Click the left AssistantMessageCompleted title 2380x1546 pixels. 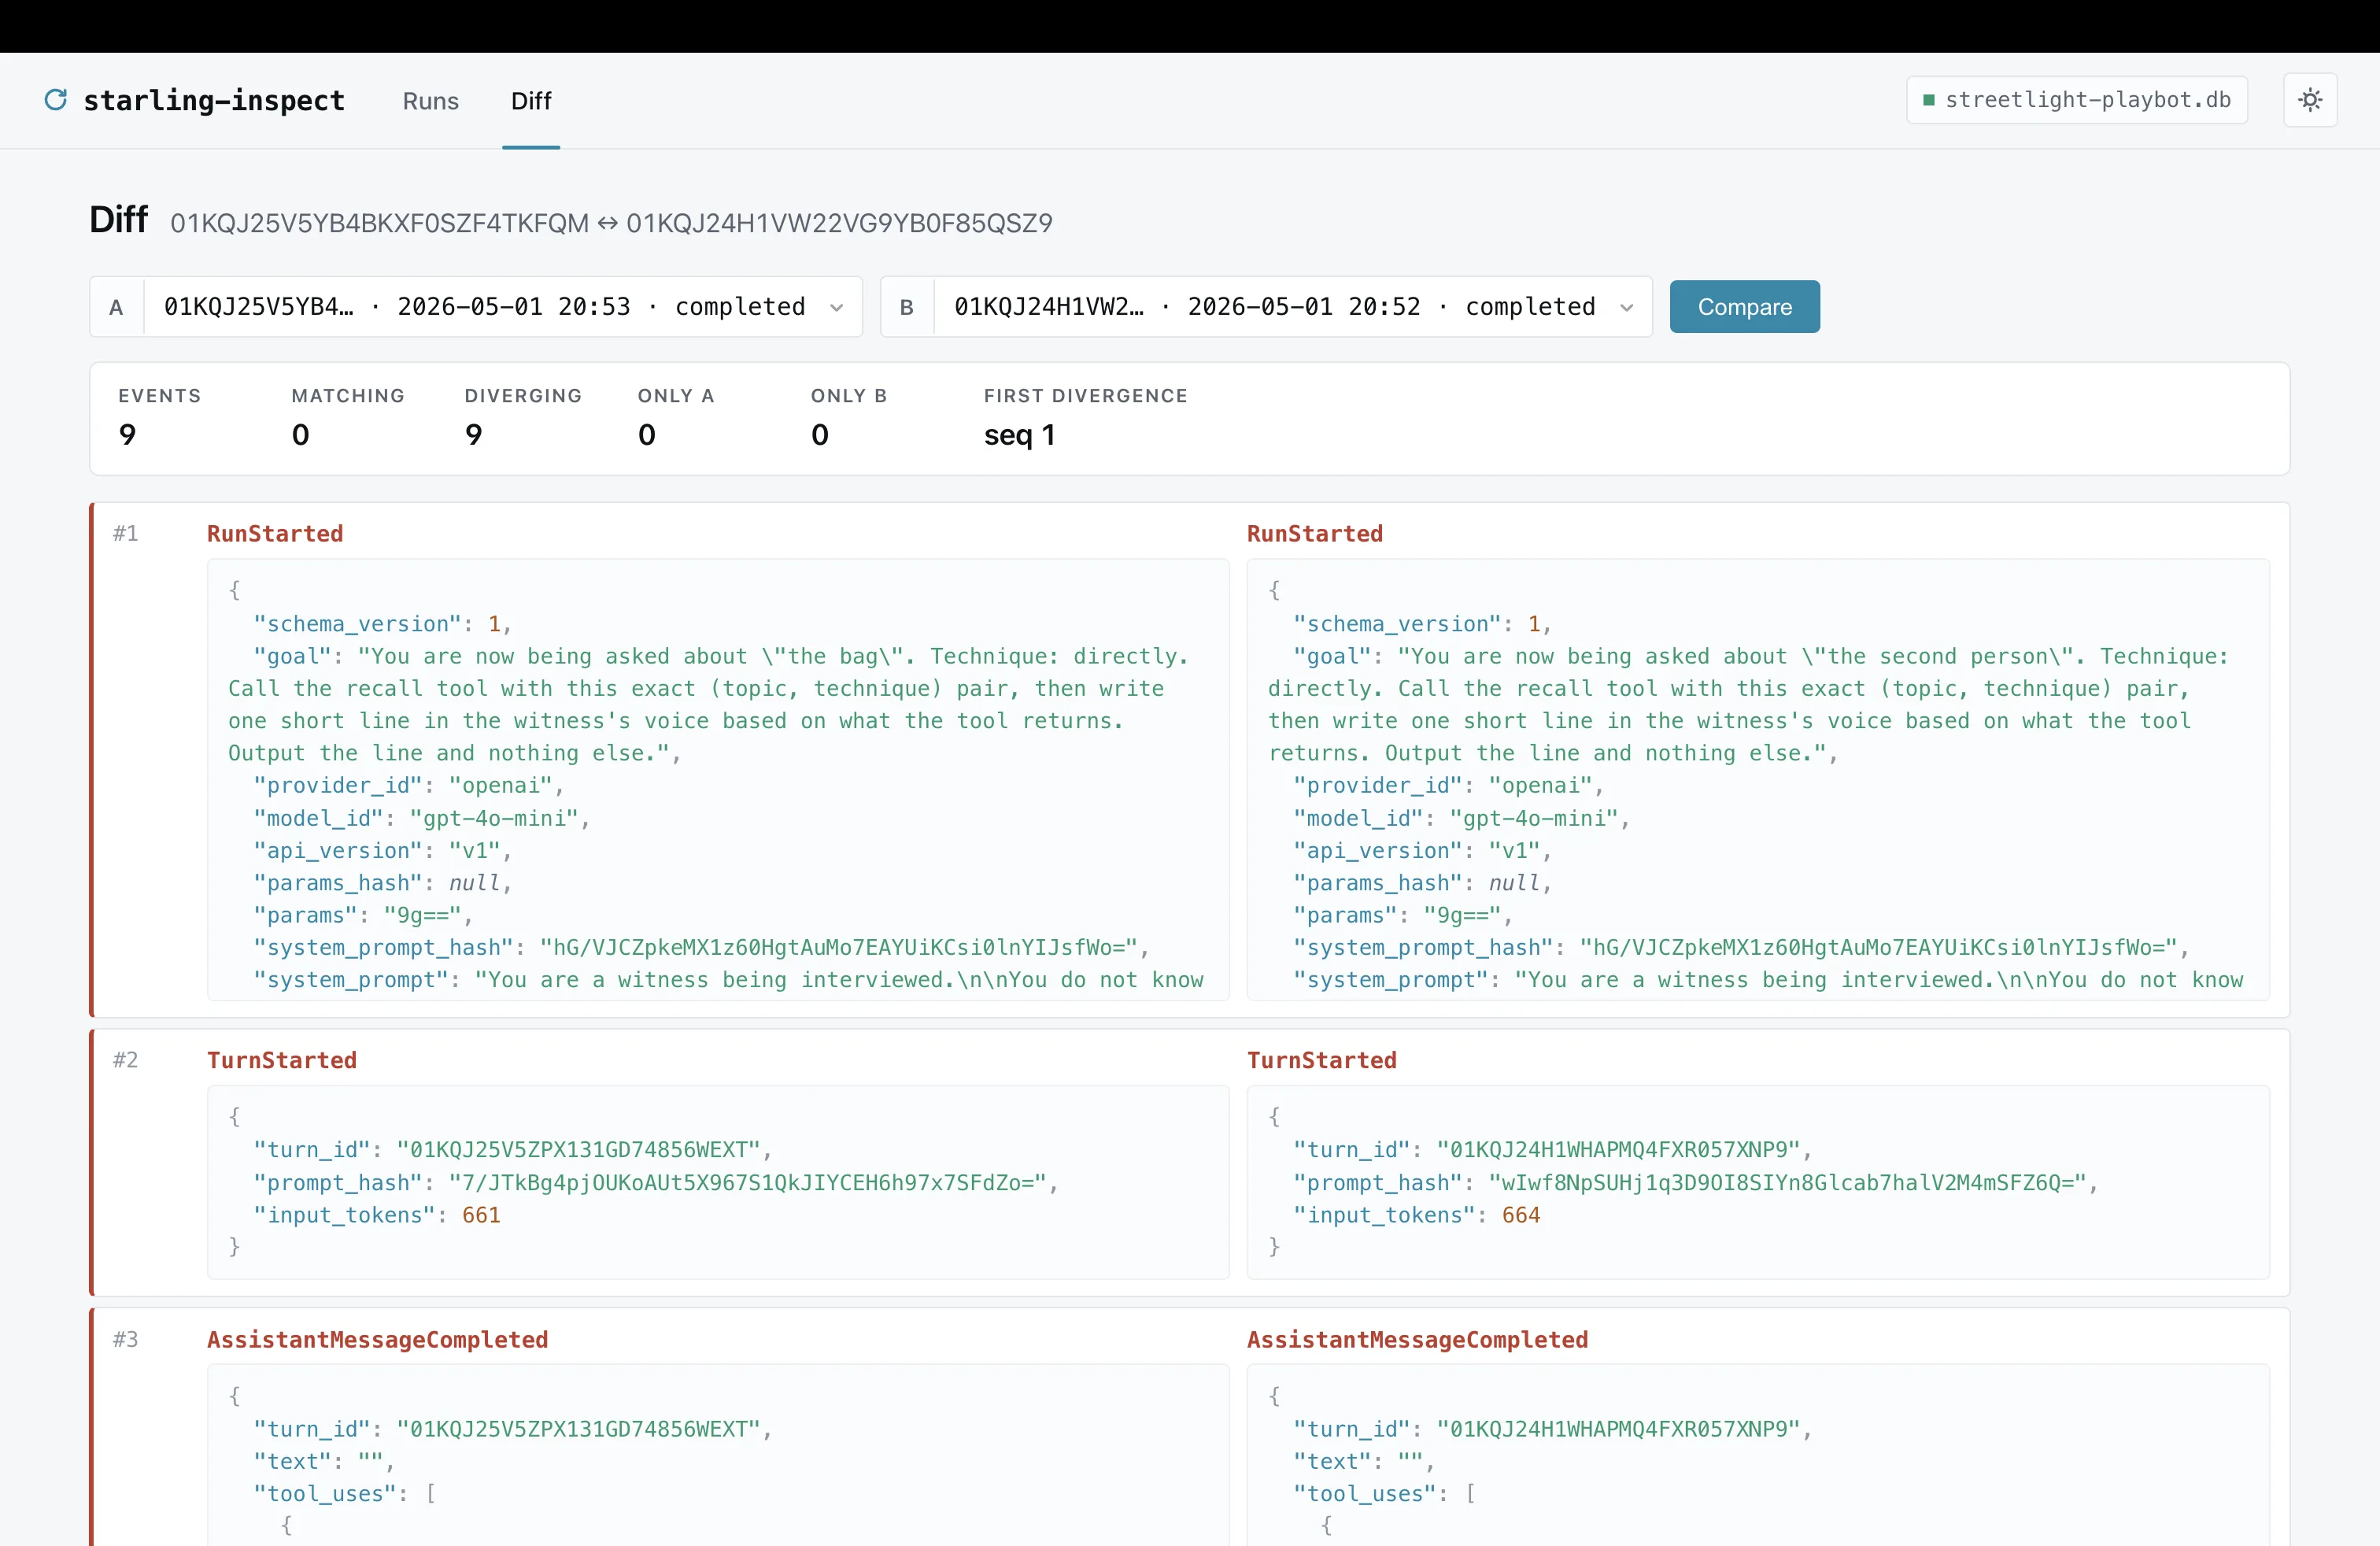pyautogui.click(x=378, y=1340)
